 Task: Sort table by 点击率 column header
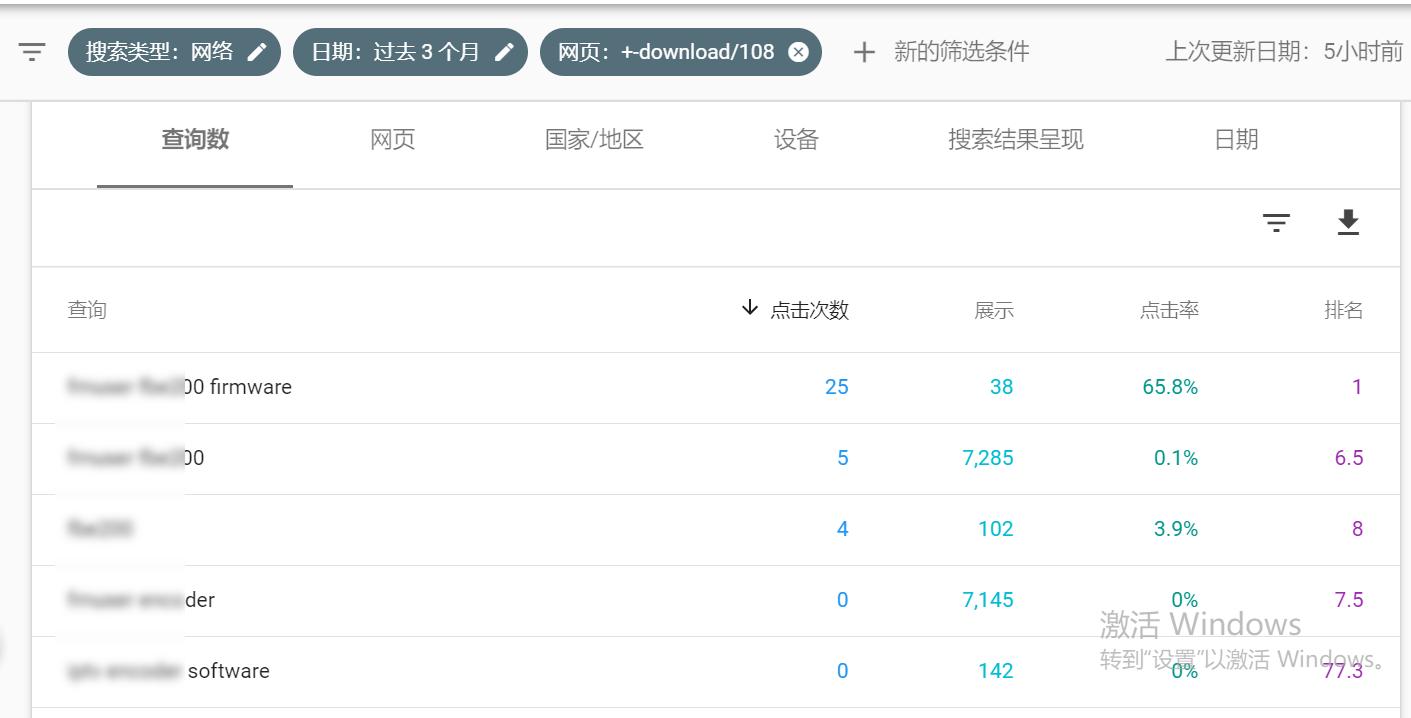1169,310
